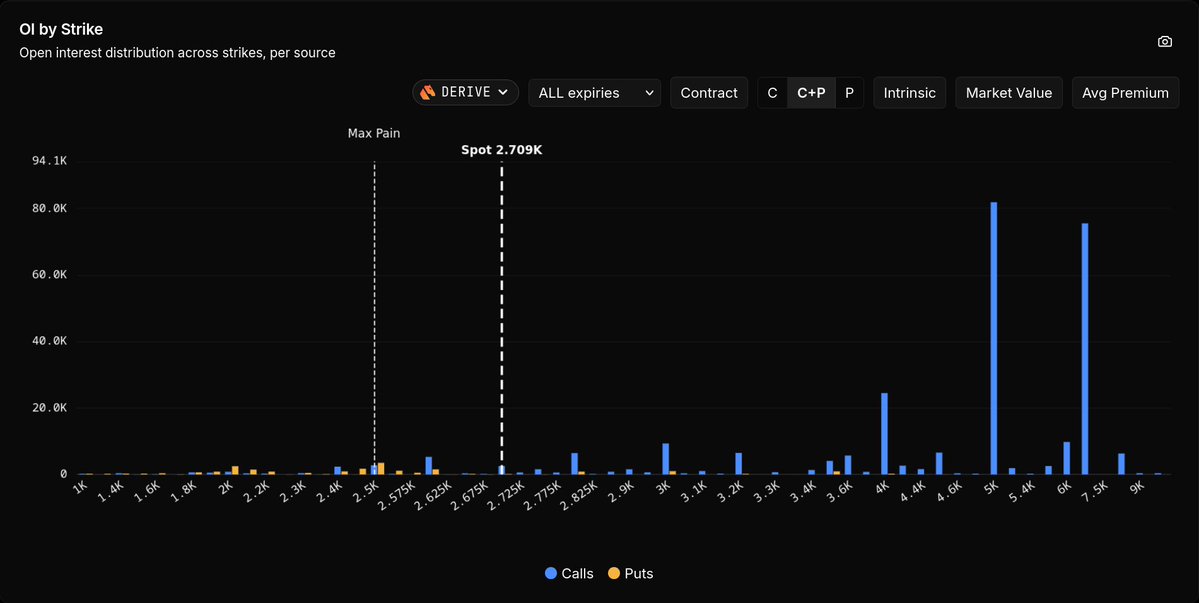Click the 6K strike axis label
Image resolution: width=1199 pixels, height=603 pixels.
point(1064,487)
